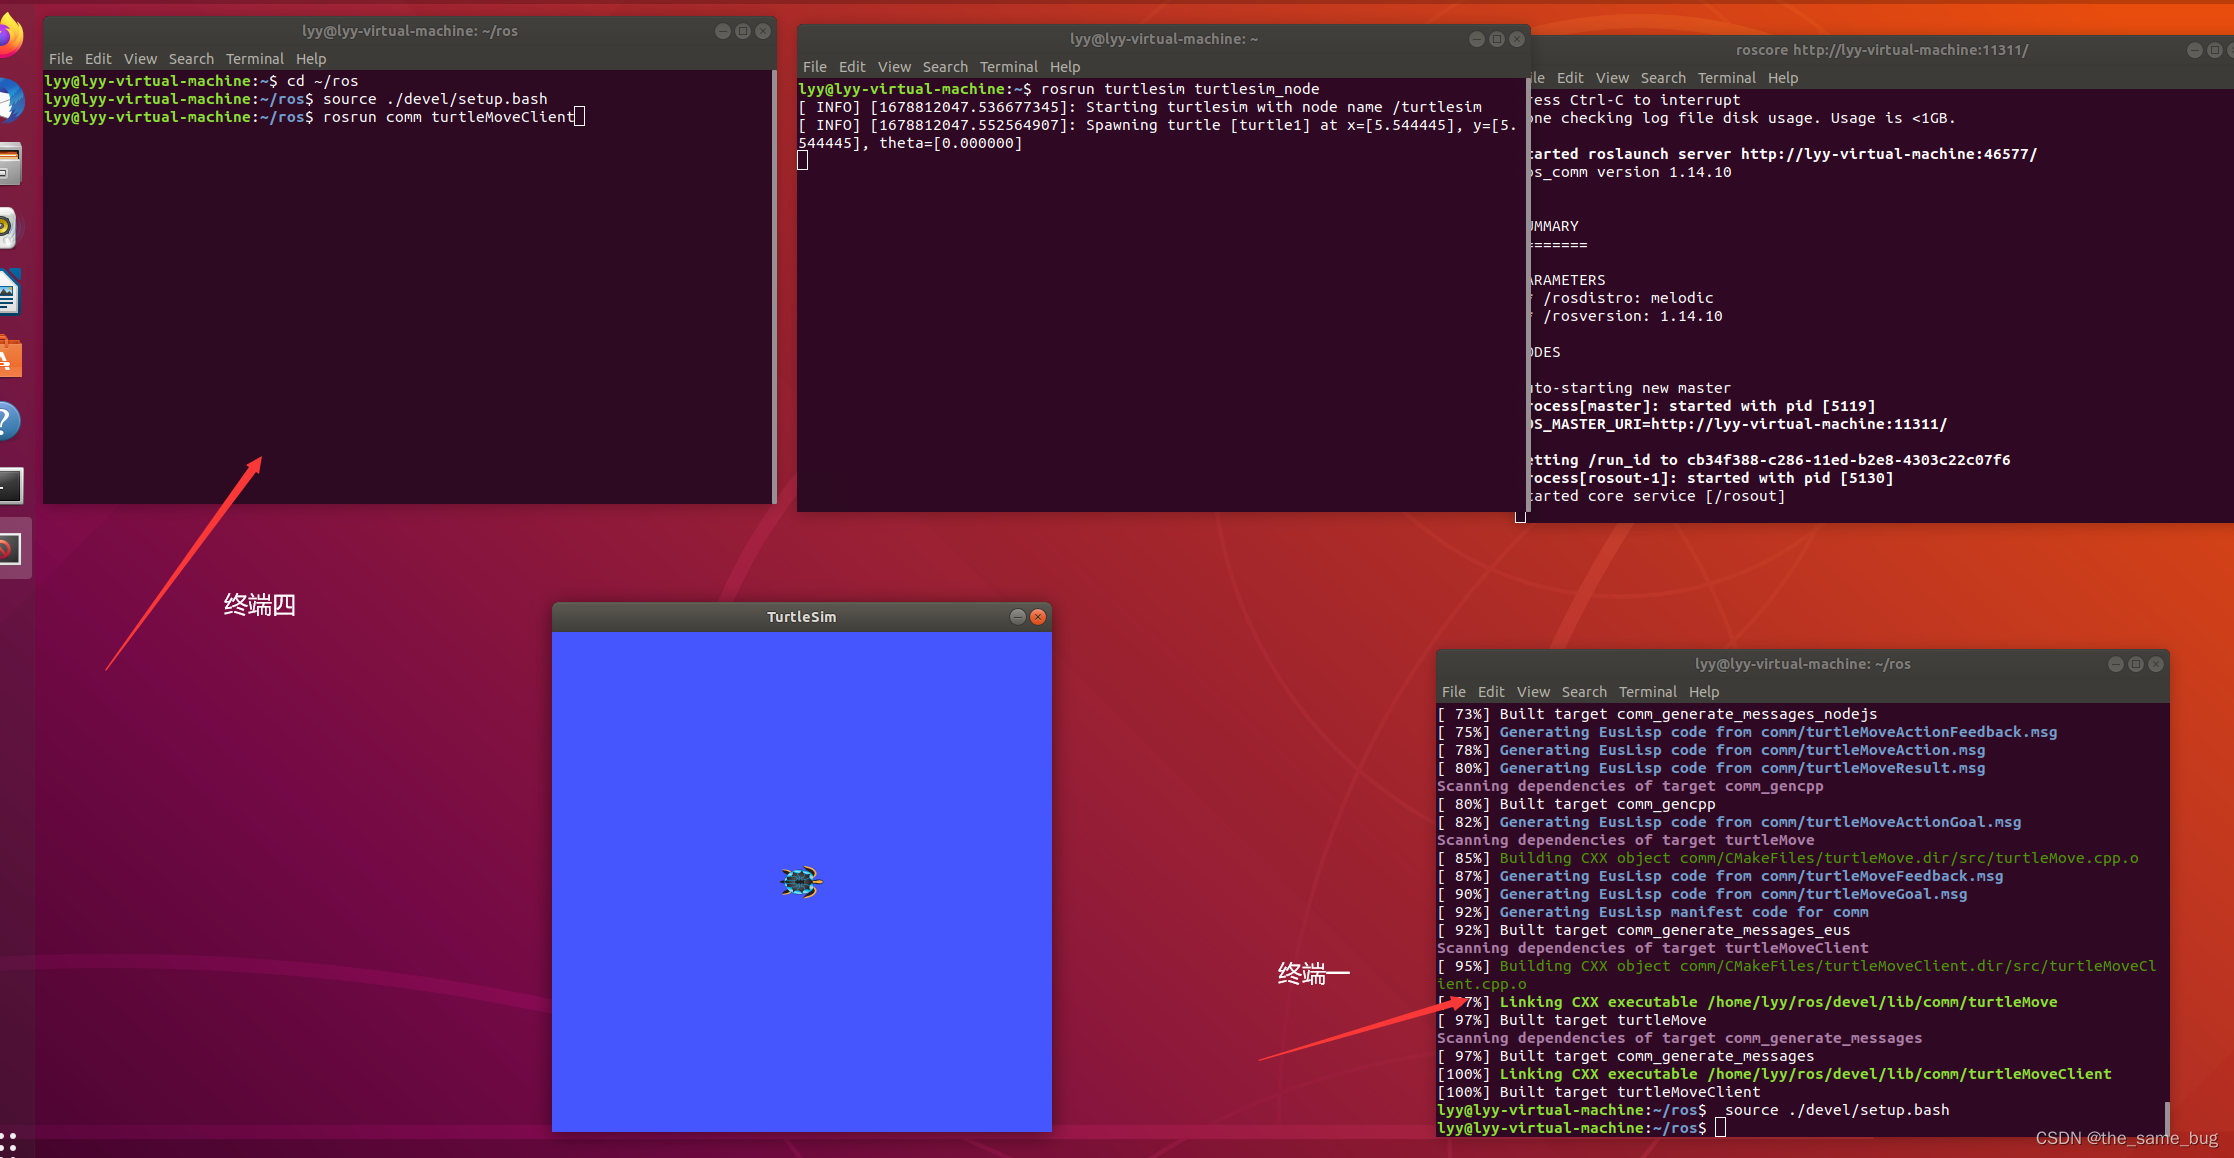The width and height of the screenshot is (2234, 1158).
Task: Open Ubuntu Software orange bag icon
Action: click(8, 357)
